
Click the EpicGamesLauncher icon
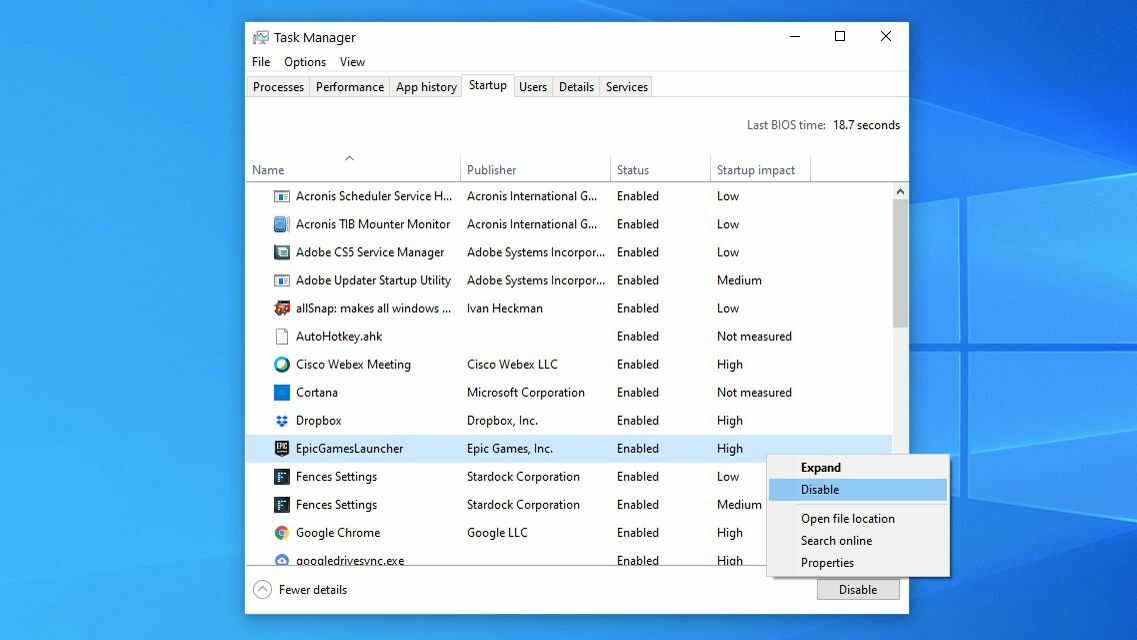281,449
